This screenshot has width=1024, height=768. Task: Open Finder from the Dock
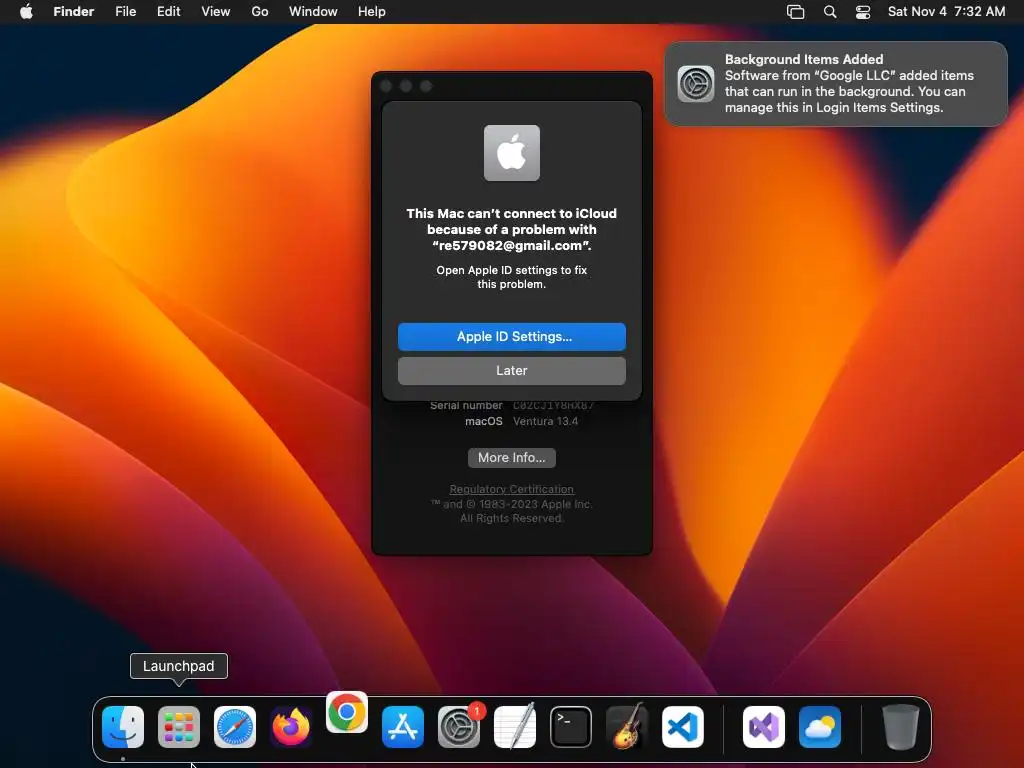(x=123, y=726)
